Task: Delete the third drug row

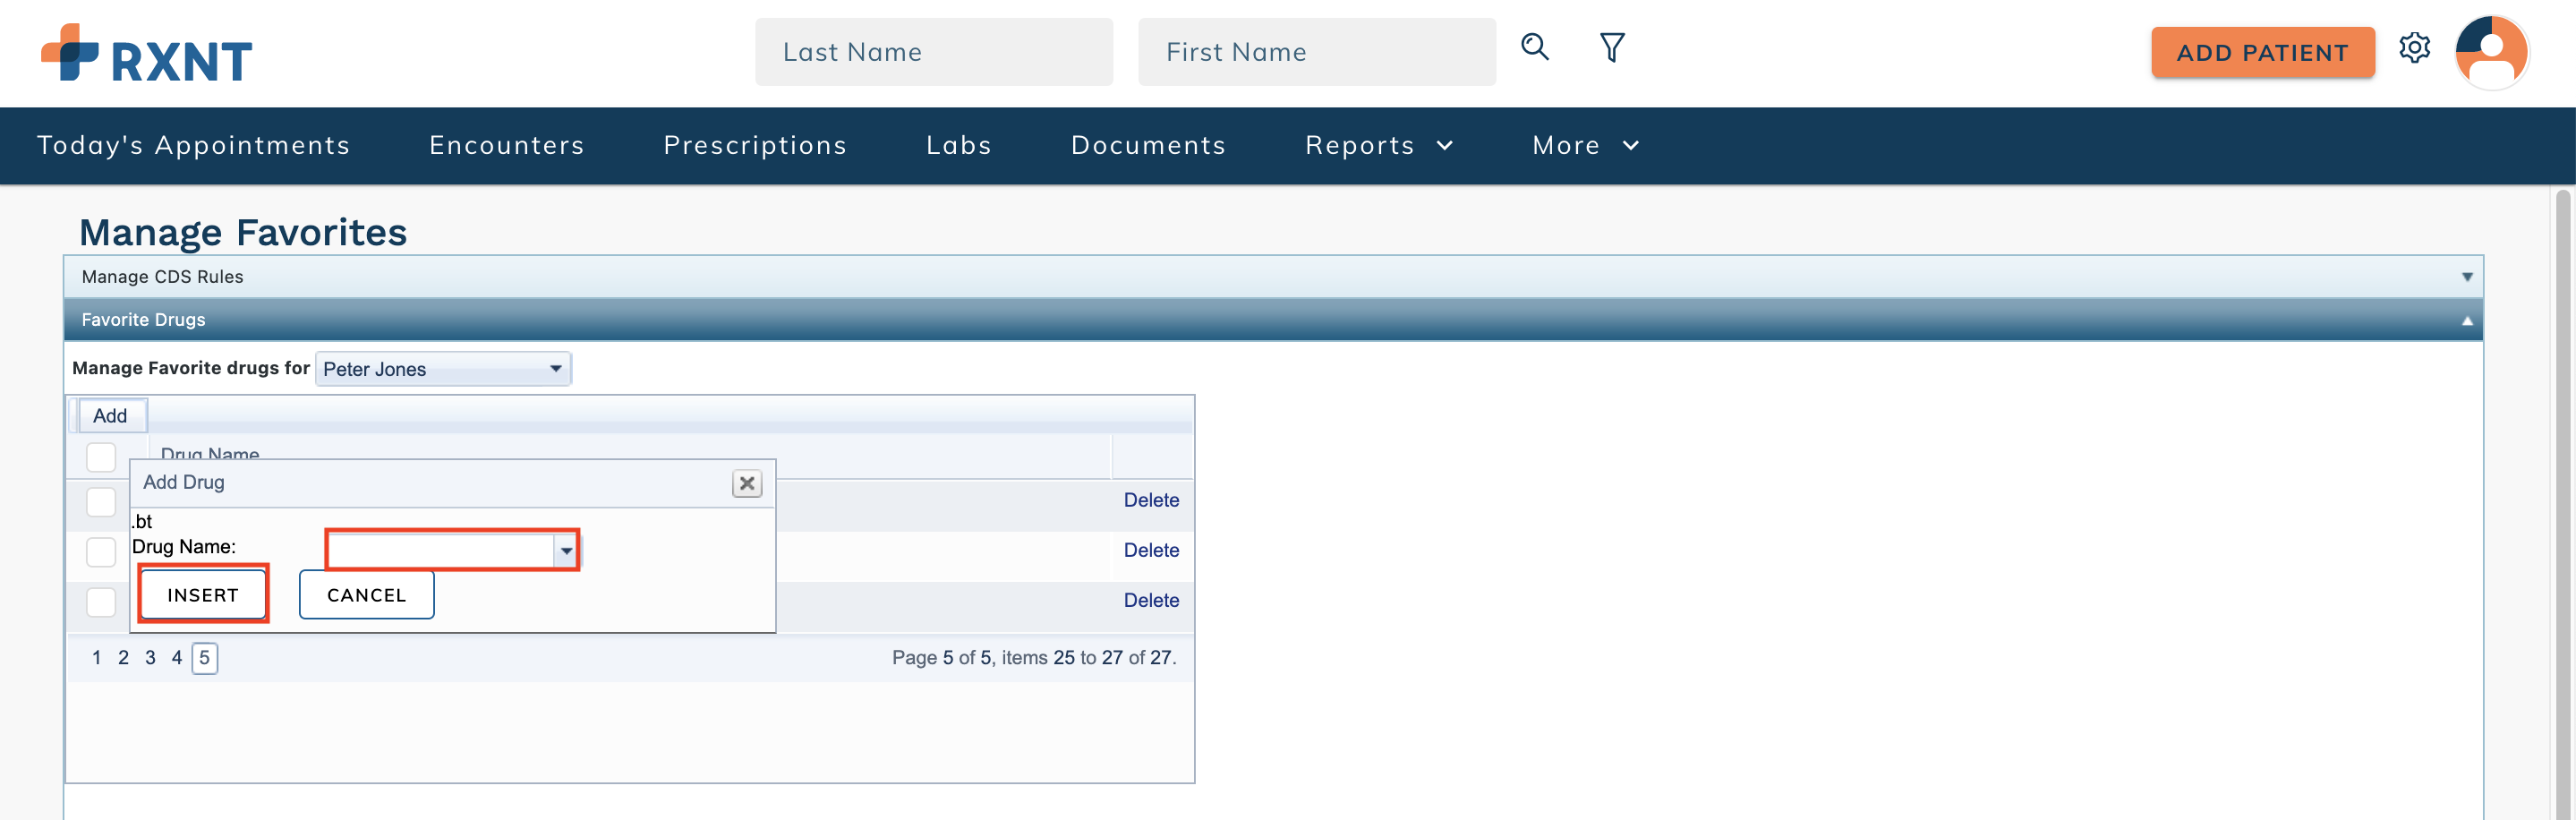Action: tap(1151, 600)
